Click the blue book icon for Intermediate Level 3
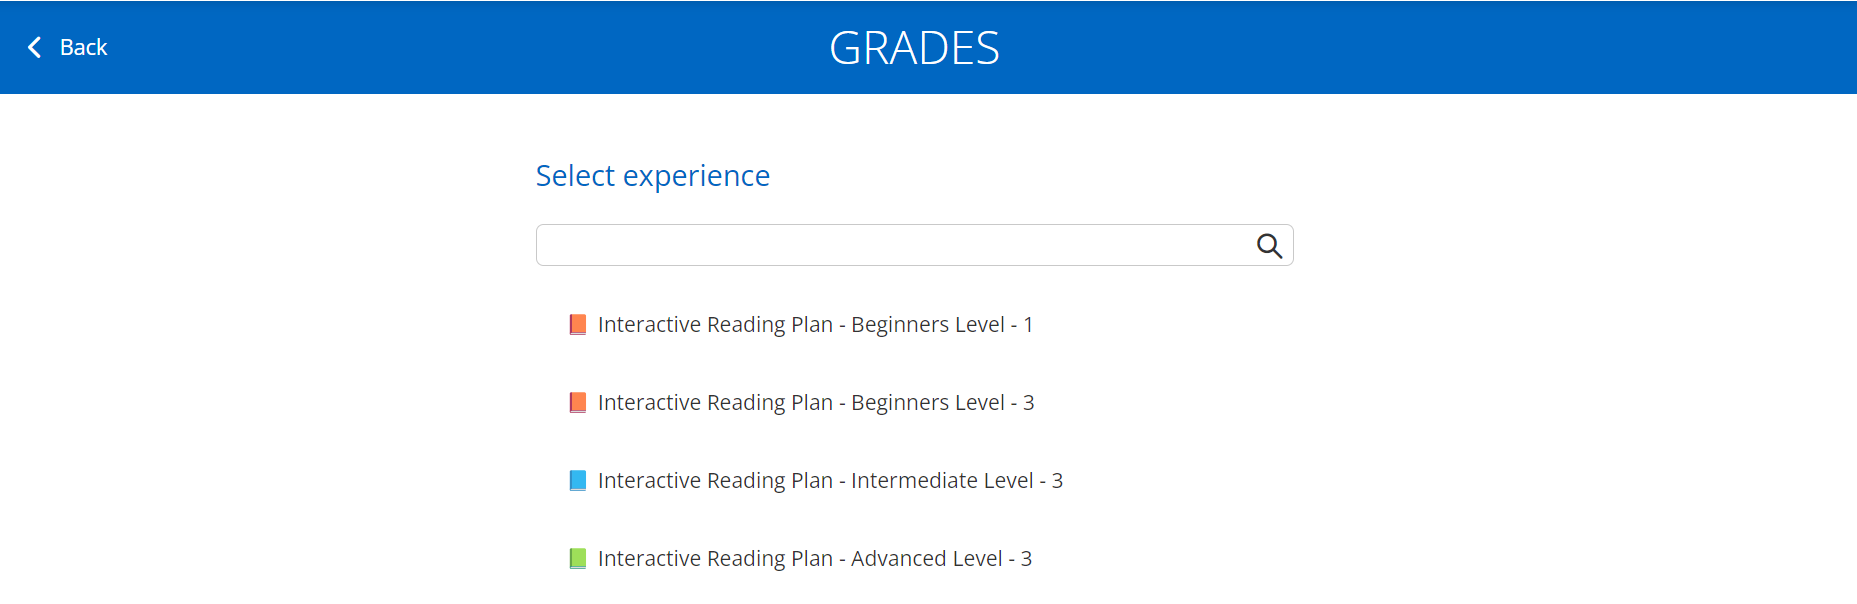Image resolution: width=1857 pixels, height=604 pixels. (x=578, y=480)
